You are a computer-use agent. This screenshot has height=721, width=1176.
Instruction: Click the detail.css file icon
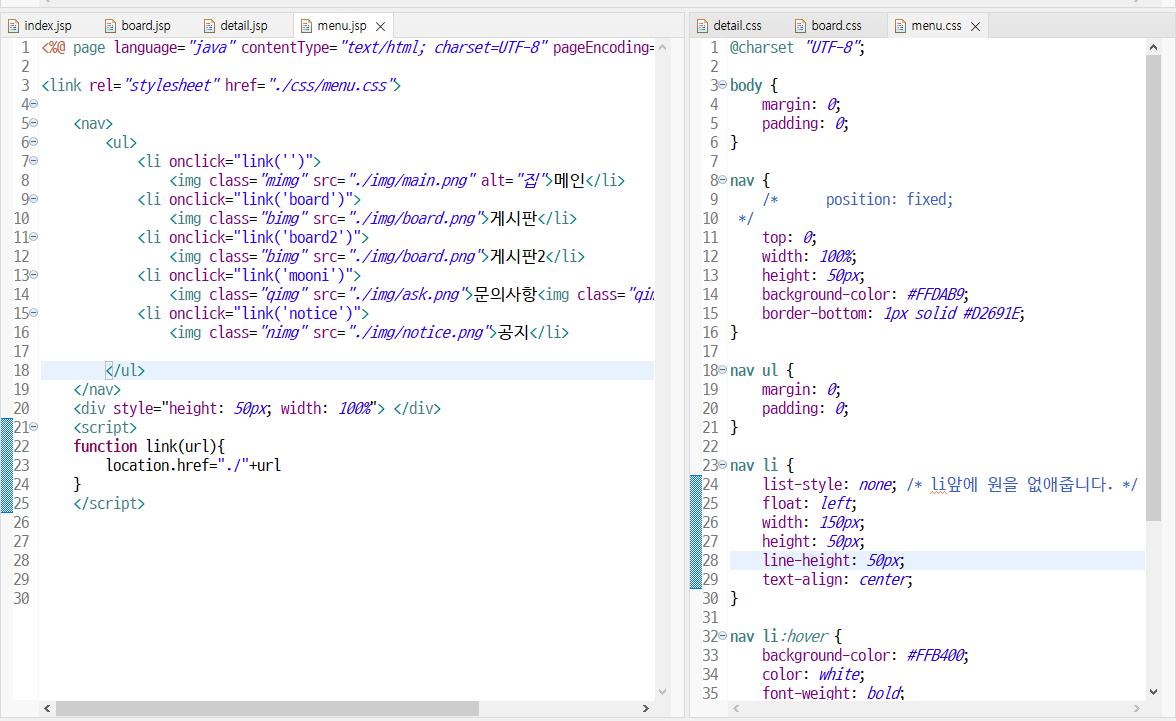click(702, 26)
